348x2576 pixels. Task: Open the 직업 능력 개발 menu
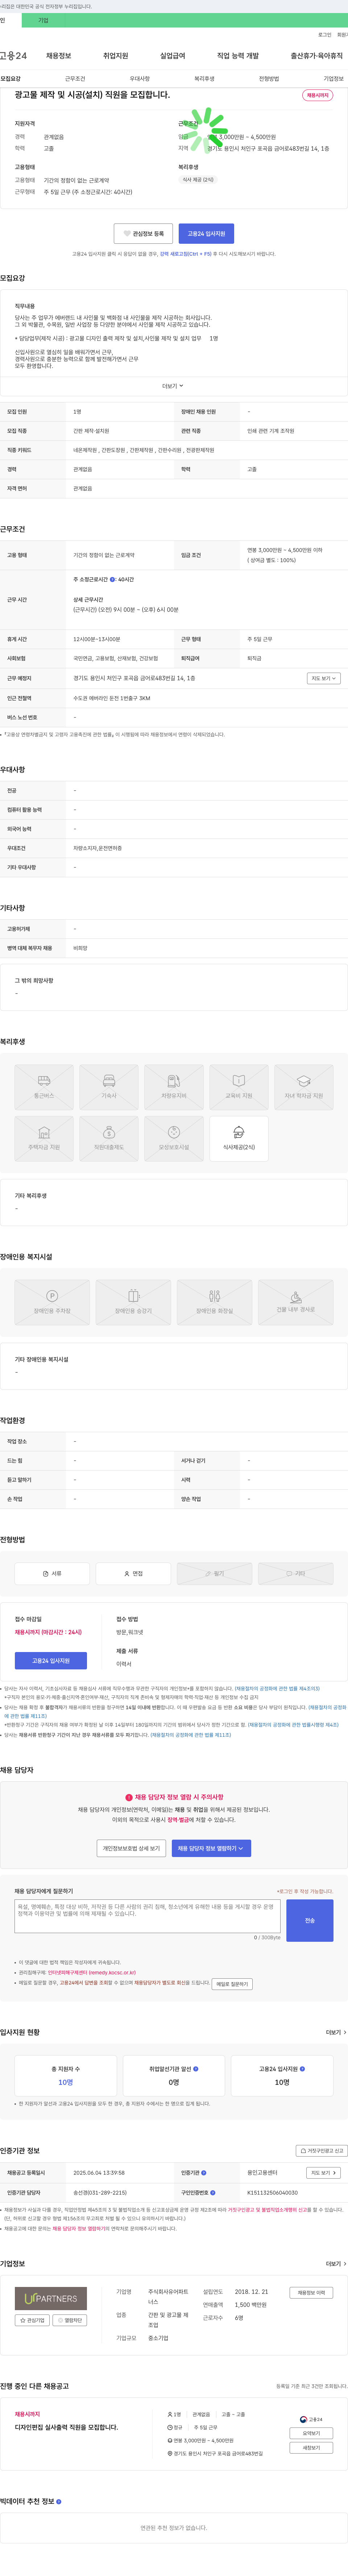[x=238, y=56]
